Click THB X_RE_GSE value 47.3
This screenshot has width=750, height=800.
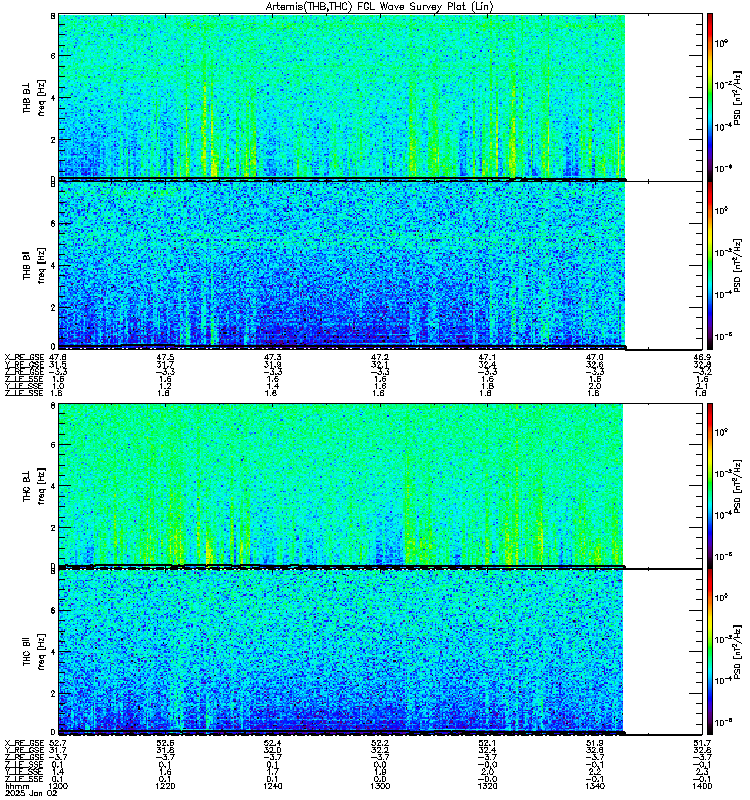272,357
